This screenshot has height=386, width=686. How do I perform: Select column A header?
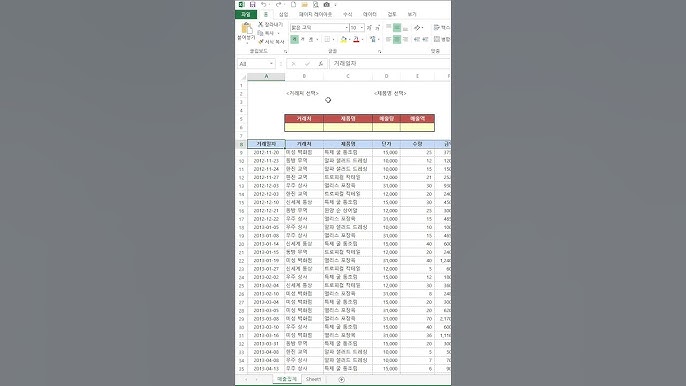pos(266,77)
